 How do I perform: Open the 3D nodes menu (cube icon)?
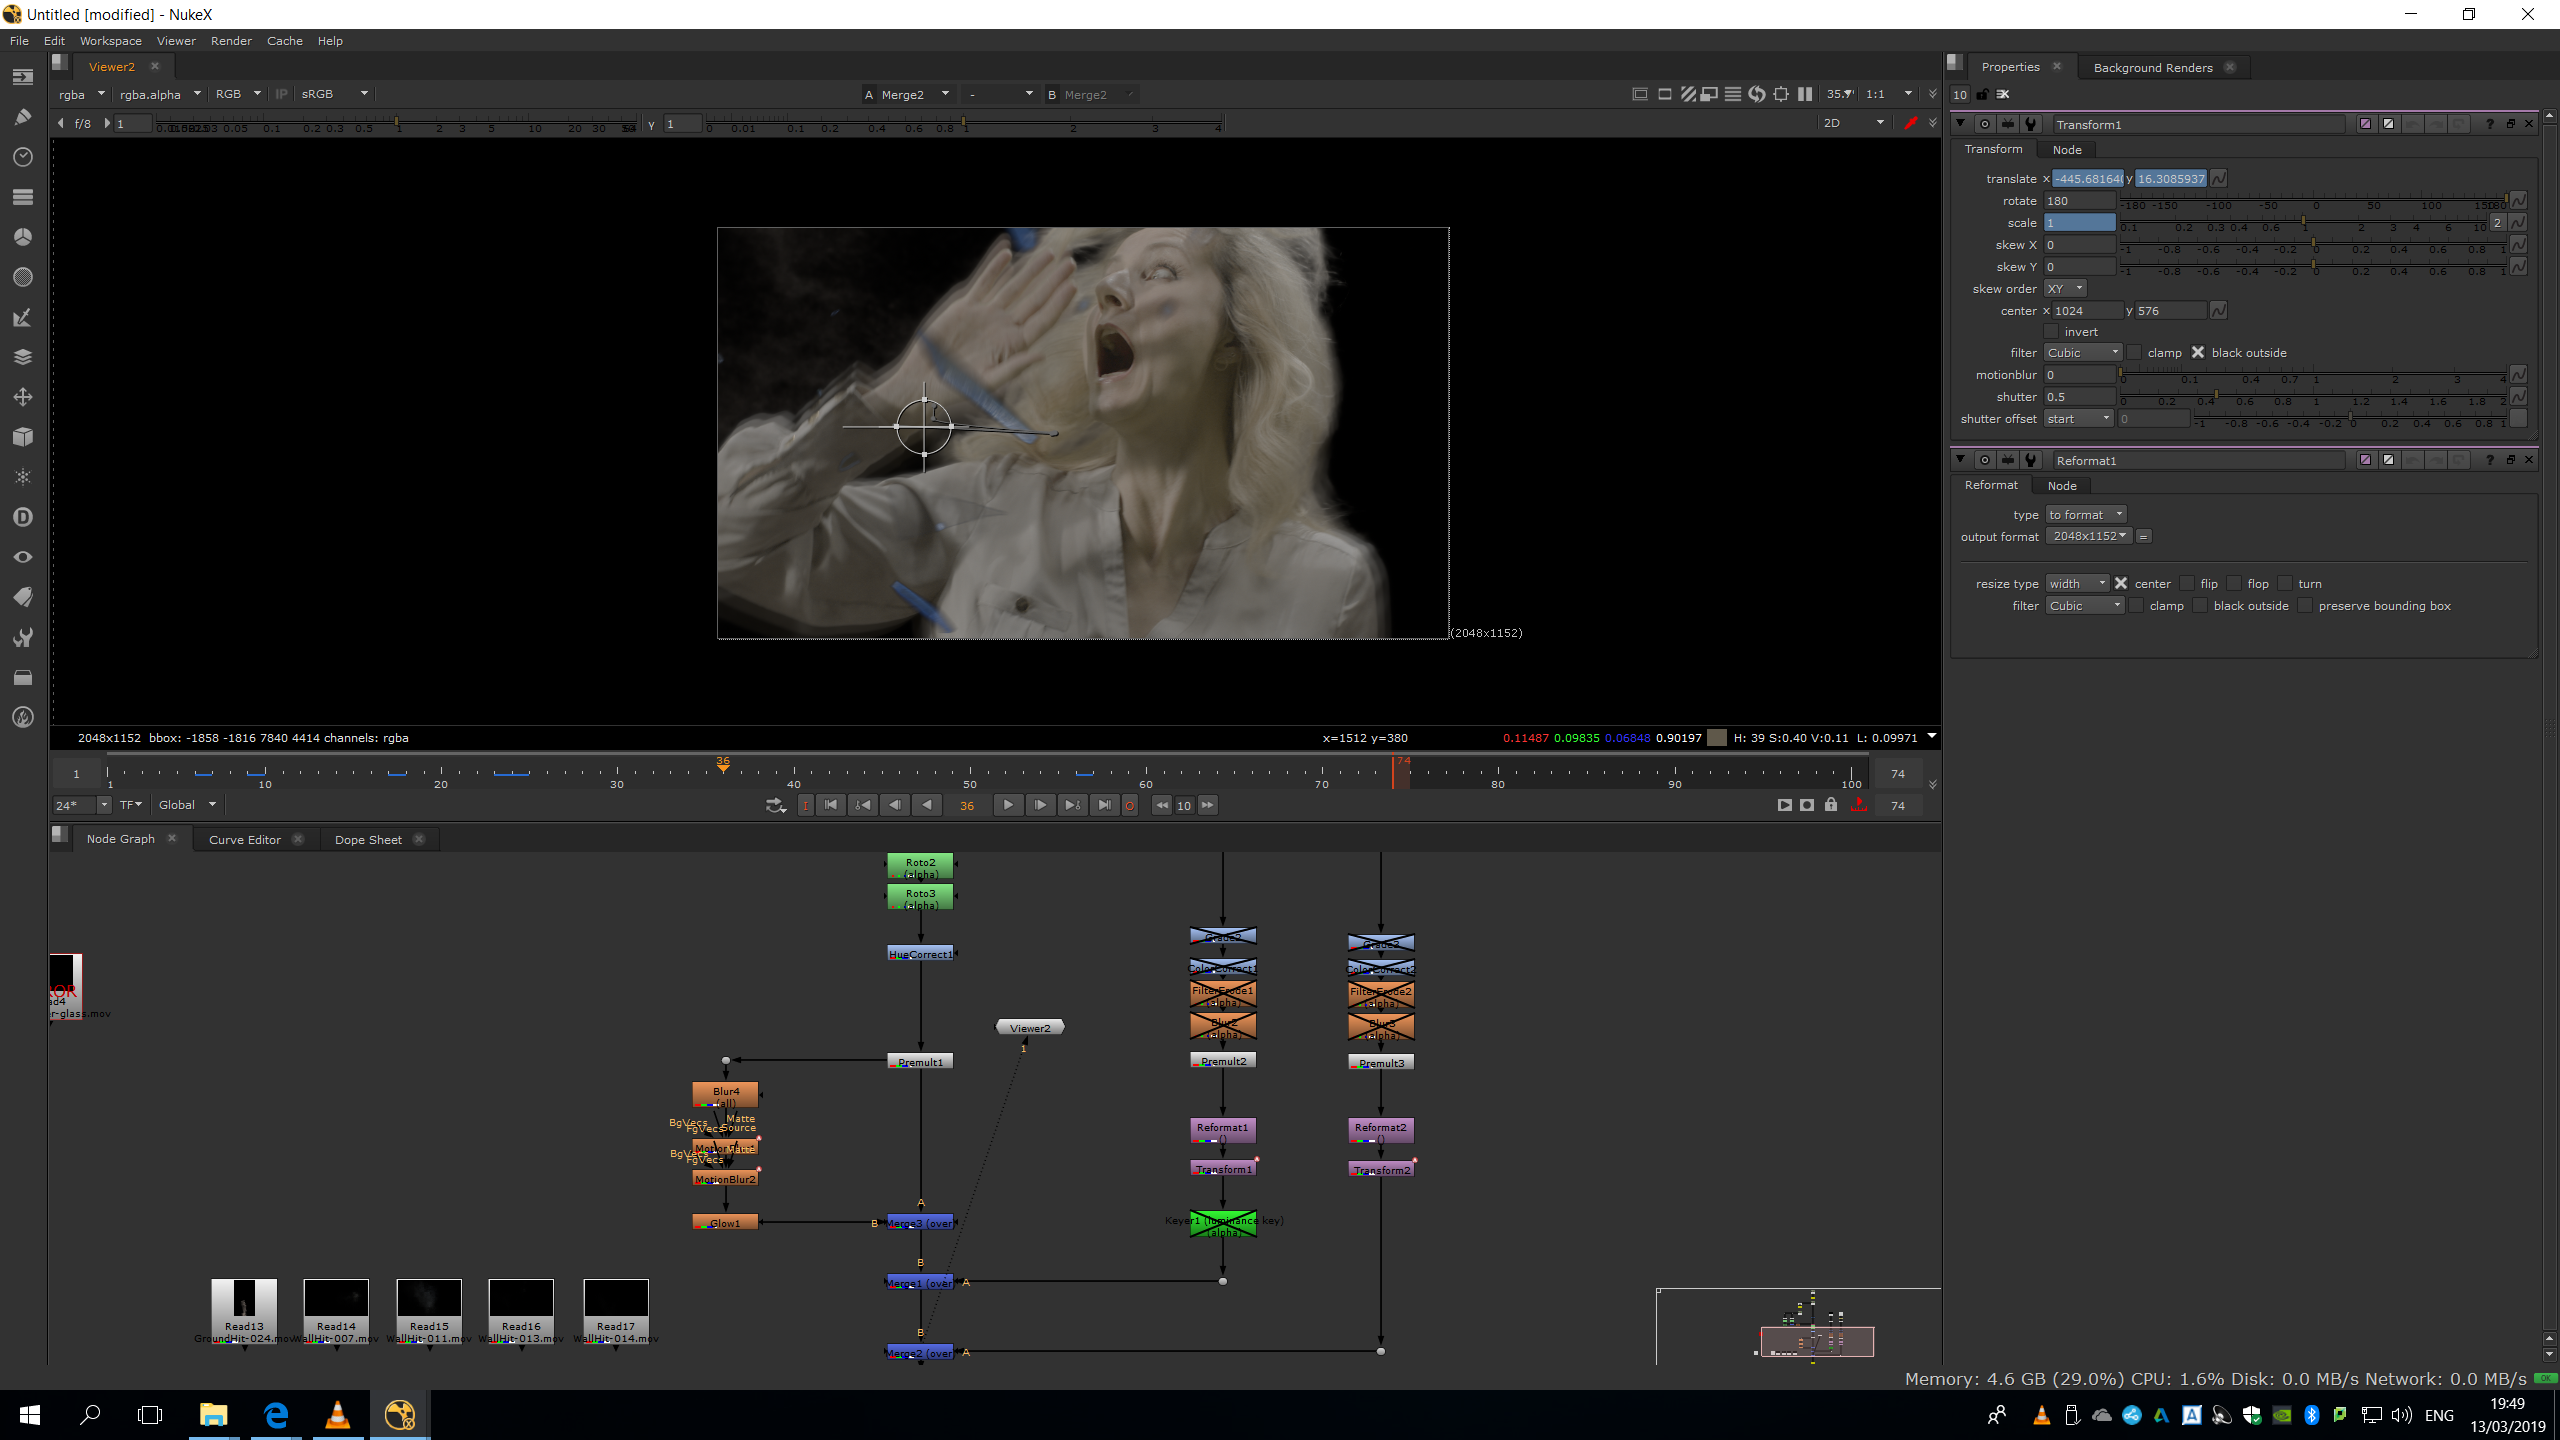point(22,437)
